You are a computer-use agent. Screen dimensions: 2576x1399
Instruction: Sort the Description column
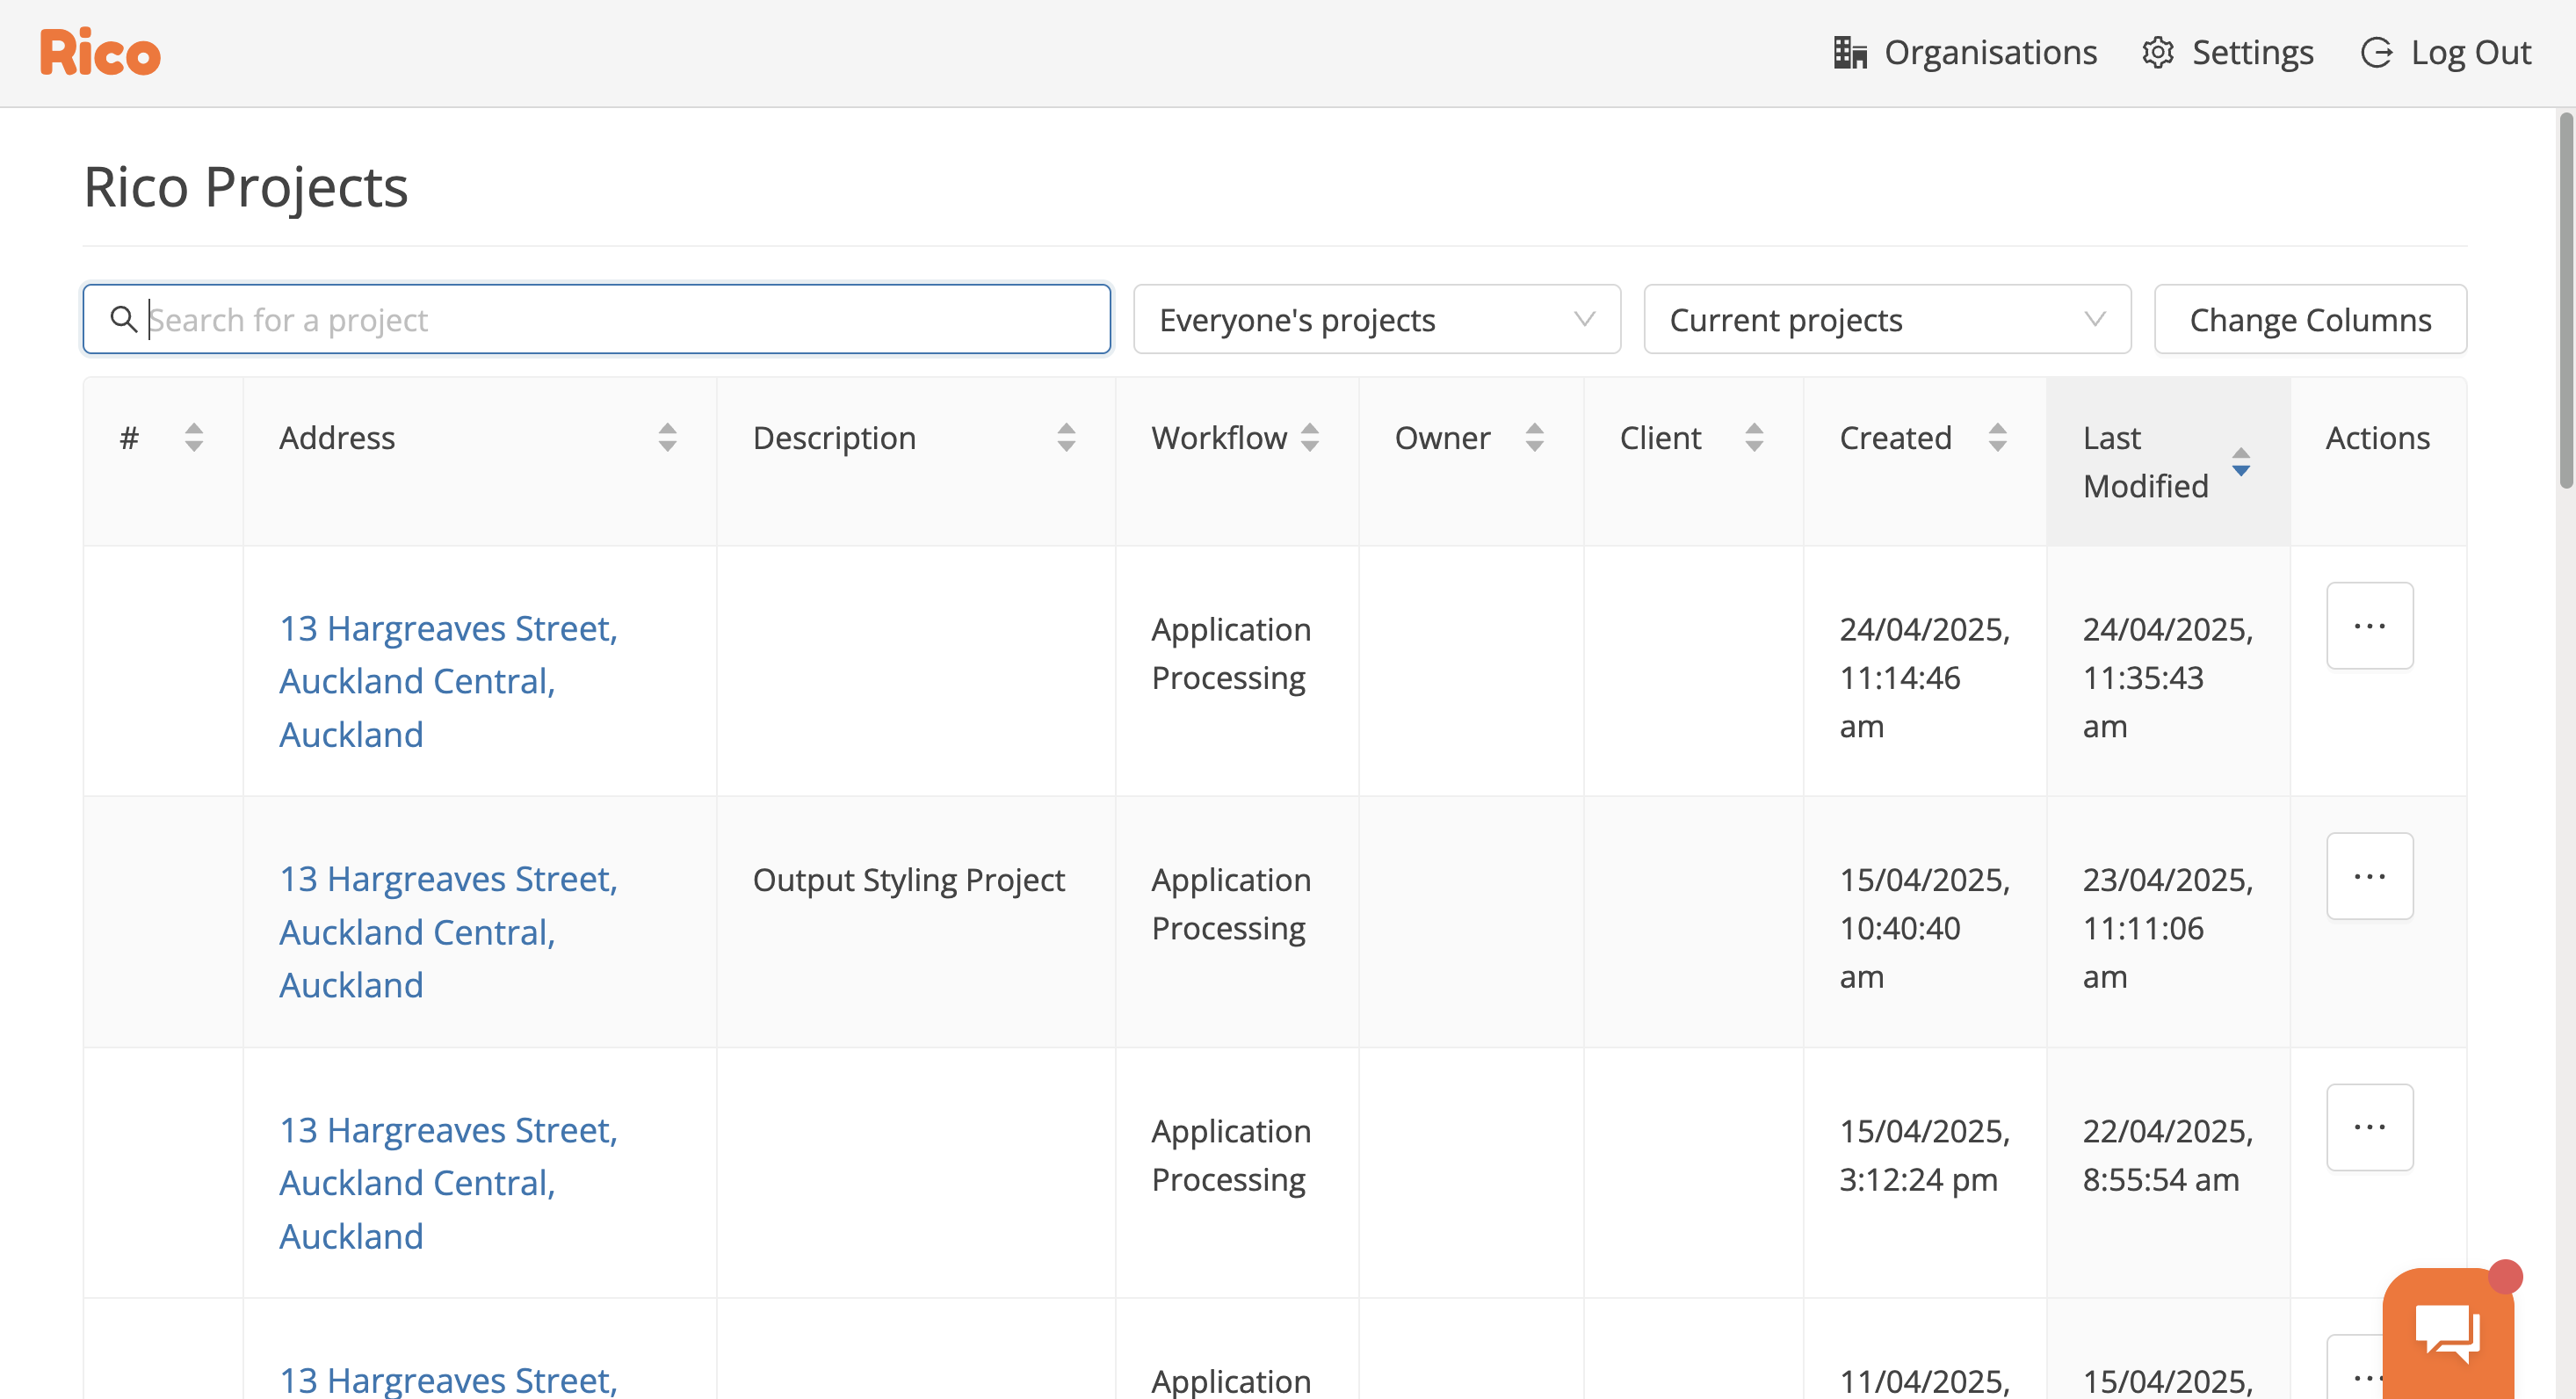click(x=1066, y=437)
